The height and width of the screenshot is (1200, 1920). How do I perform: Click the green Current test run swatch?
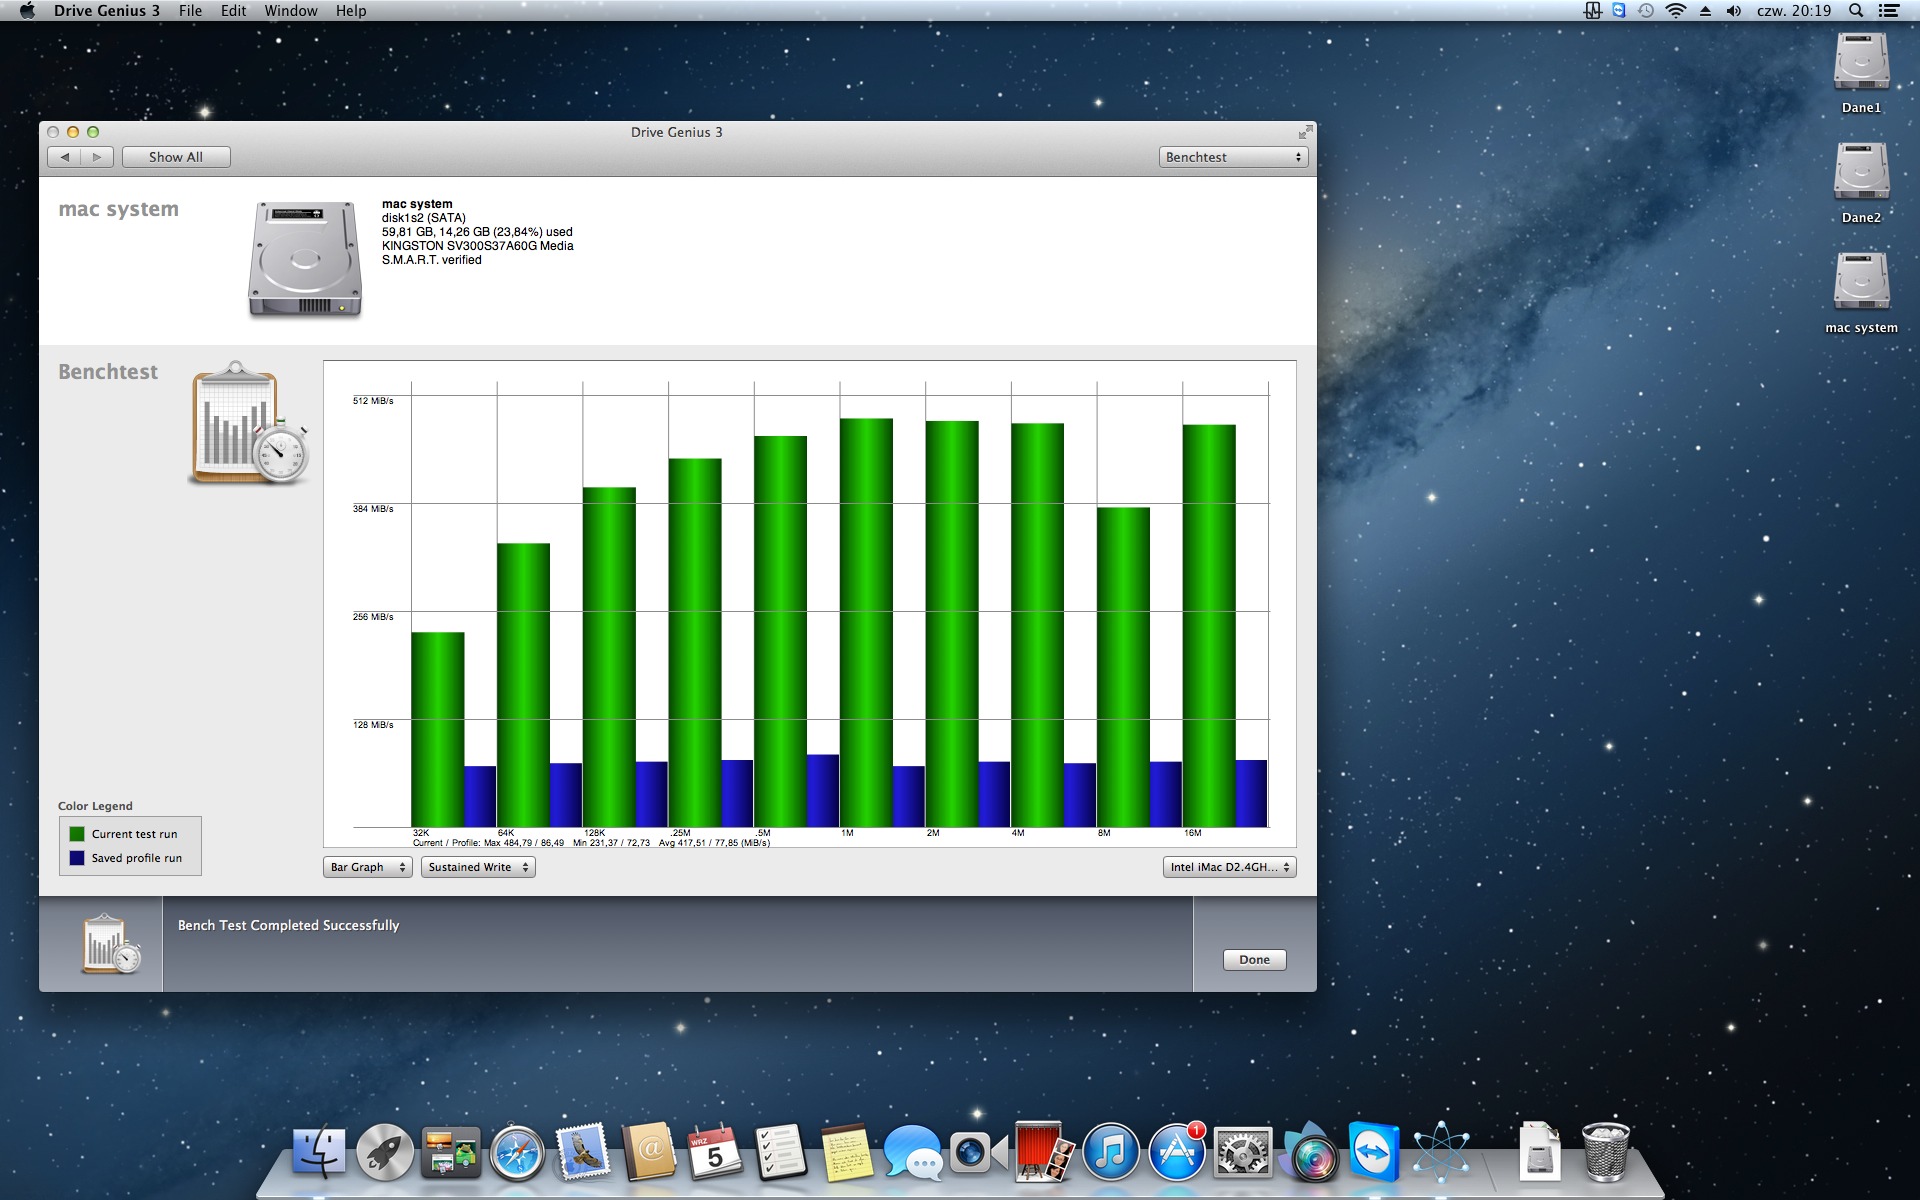click(77, 834)
